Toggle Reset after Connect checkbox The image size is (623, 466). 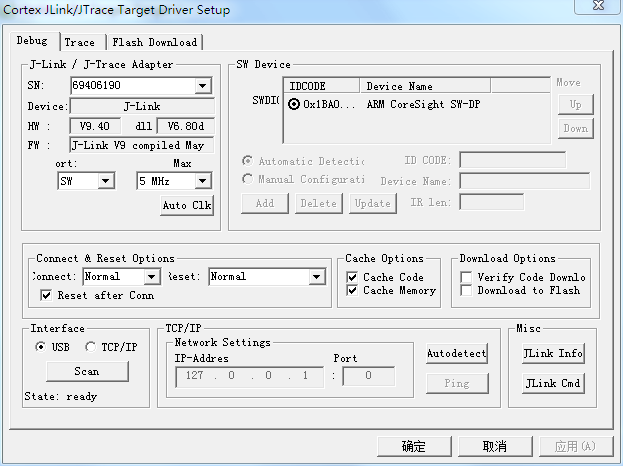pos(46,295)
